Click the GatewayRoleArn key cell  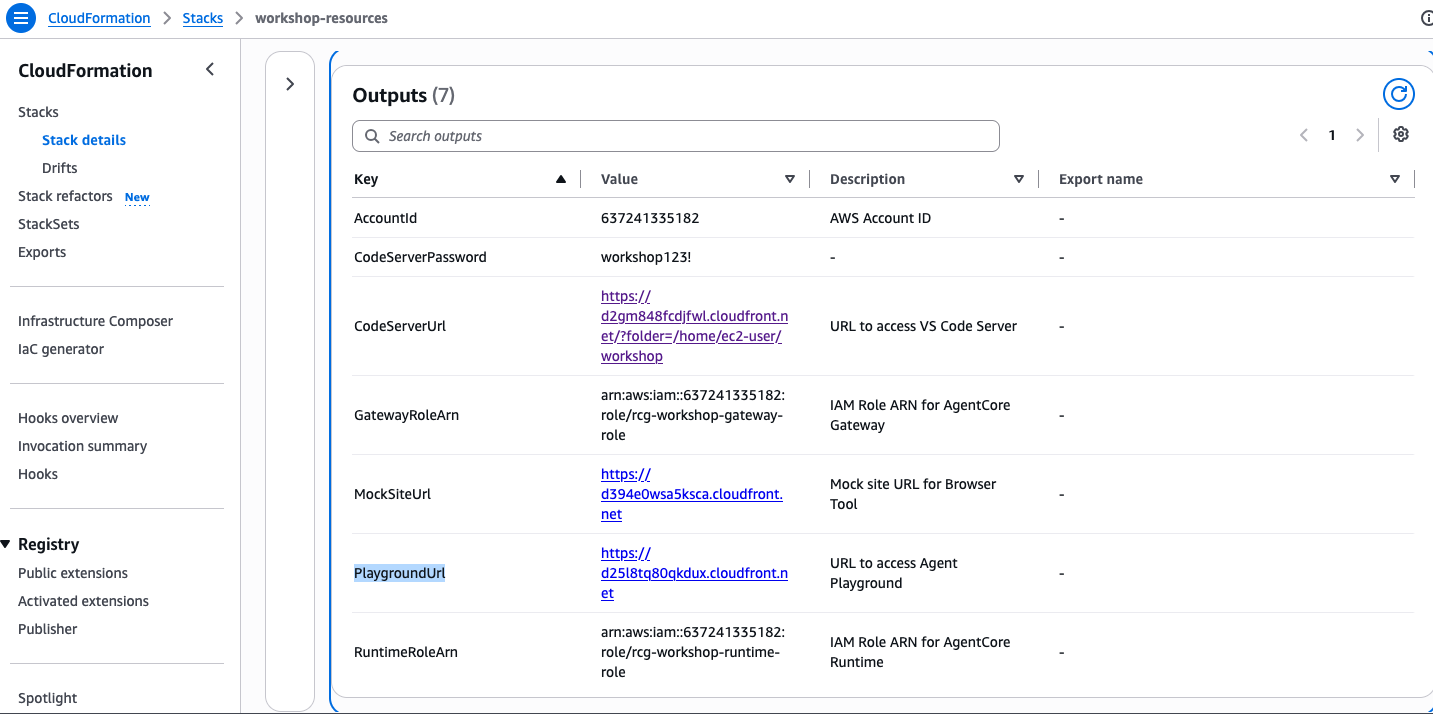point(407,415)
